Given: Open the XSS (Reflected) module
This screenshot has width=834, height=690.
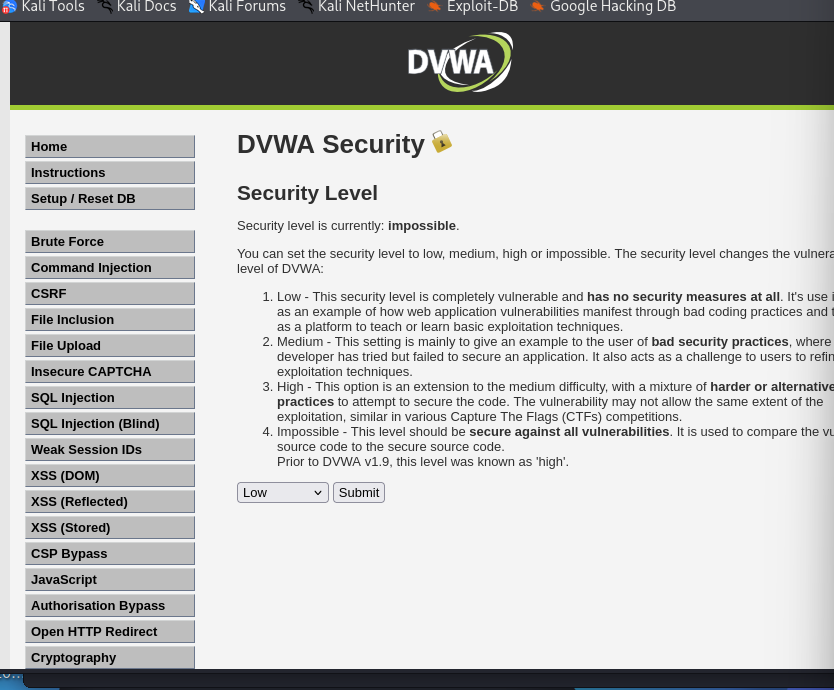Looking at the screenshot, I should (110, 502).
